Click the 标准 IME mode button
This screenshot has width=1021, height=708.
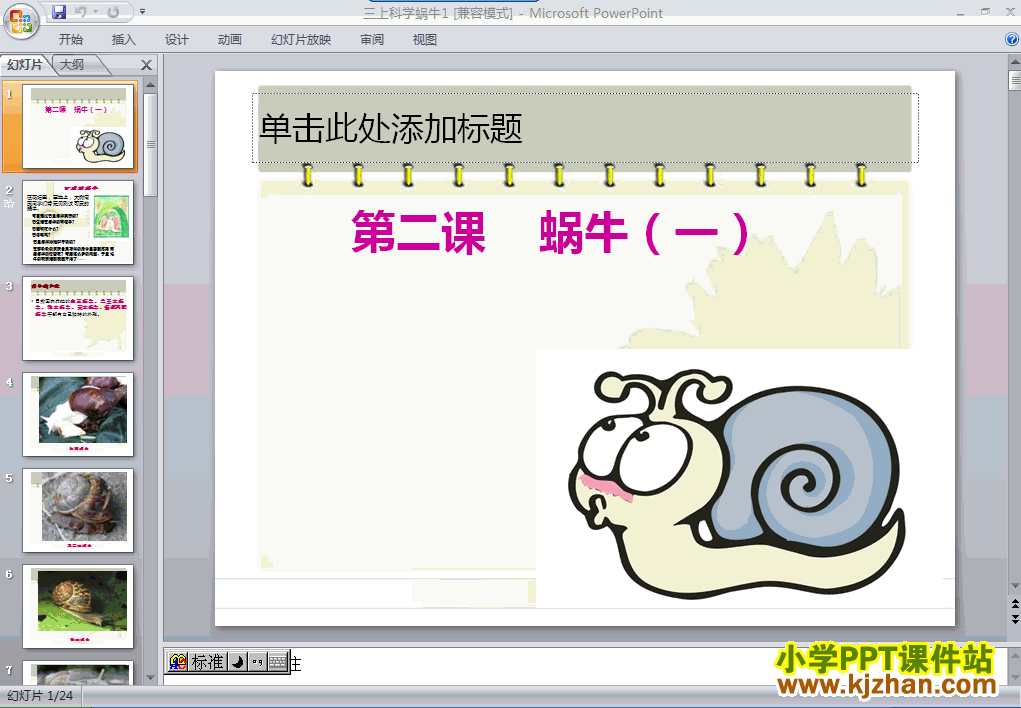pos(208,662)
